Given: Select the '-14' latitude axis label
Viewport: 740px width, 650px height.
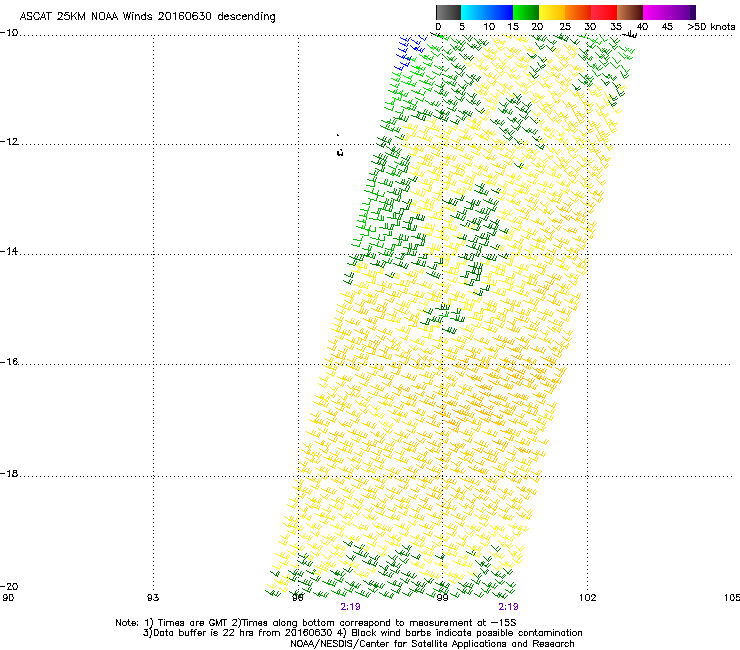Looking at the screenshot, I should [x=9, y=251].
